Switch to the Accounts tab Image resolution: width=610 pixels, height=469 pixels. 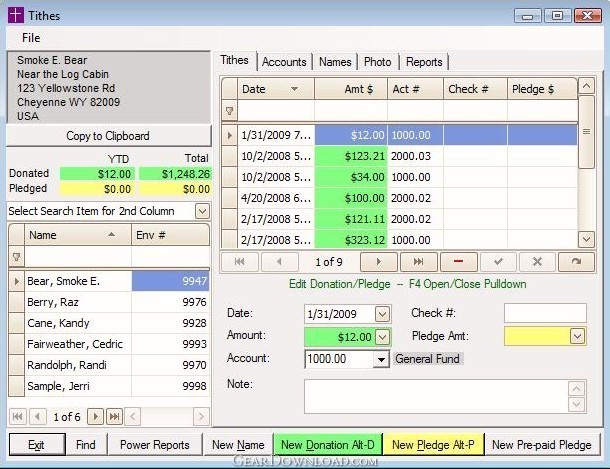(x=284, y=62)
